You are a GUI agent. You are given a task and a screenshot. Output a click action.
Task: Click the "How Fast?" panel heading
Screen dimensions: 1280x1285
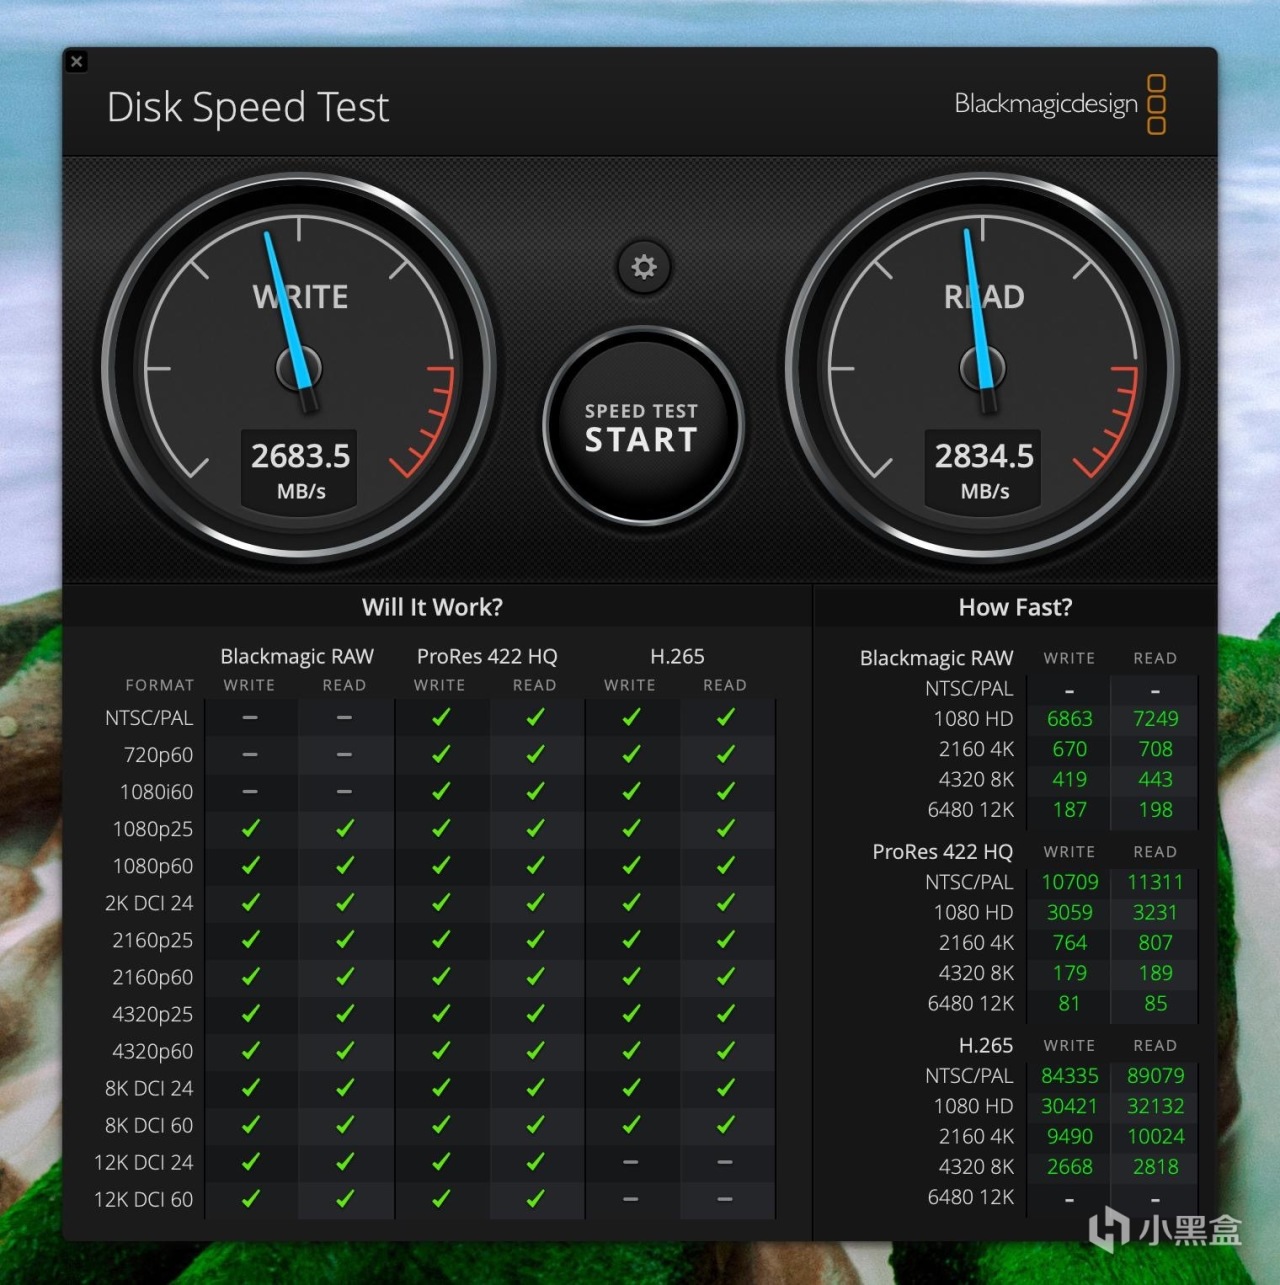tap(1015, 607)
